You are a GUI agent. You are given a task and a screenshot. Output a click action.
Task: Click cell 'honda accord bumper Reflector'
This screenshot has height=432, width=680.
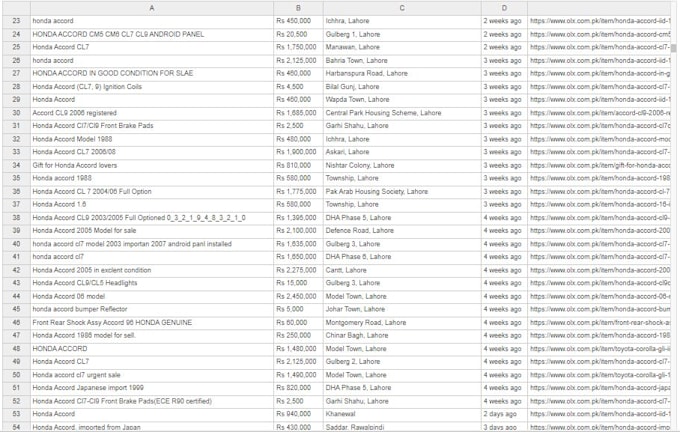[x=152, y=309]
